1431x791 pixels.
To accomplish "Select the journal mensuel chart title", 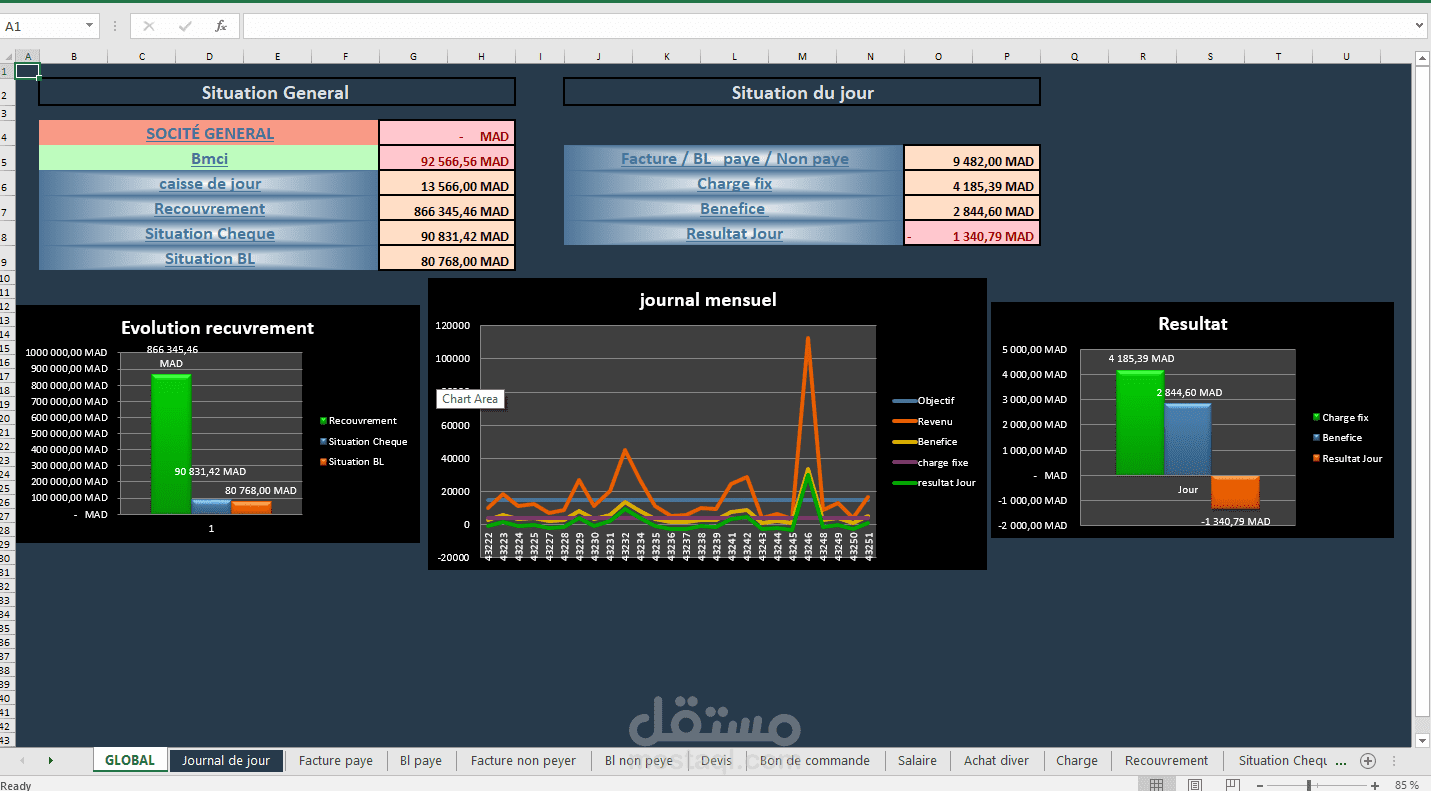I will pos(708,300).
